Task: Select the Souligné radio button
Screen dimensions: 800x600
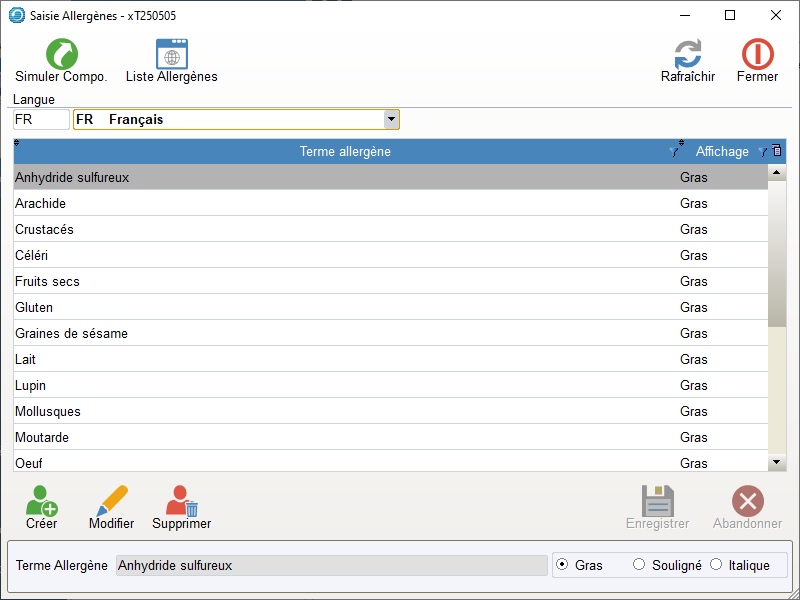Action: click(640, 565)
